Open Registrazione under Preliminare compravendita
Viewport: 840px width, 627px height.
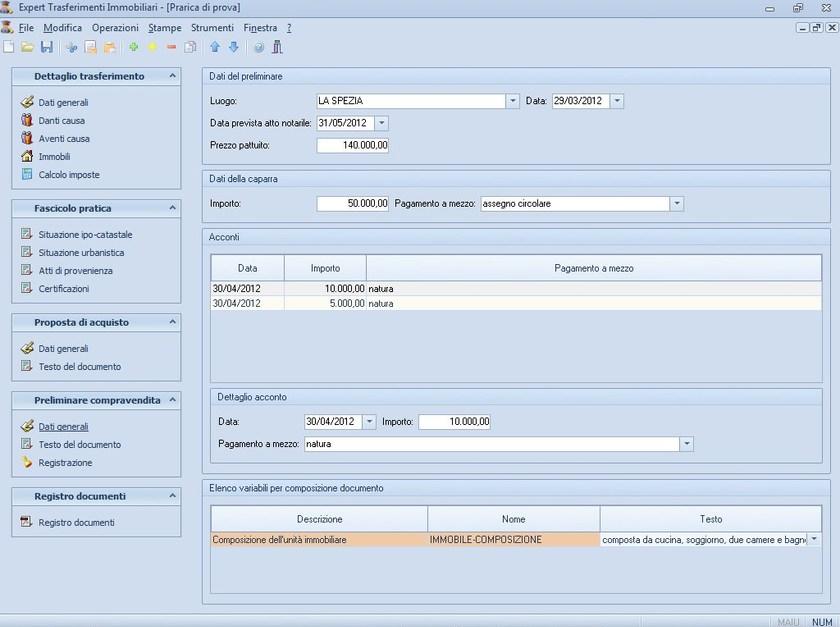(x=65, y=463)
